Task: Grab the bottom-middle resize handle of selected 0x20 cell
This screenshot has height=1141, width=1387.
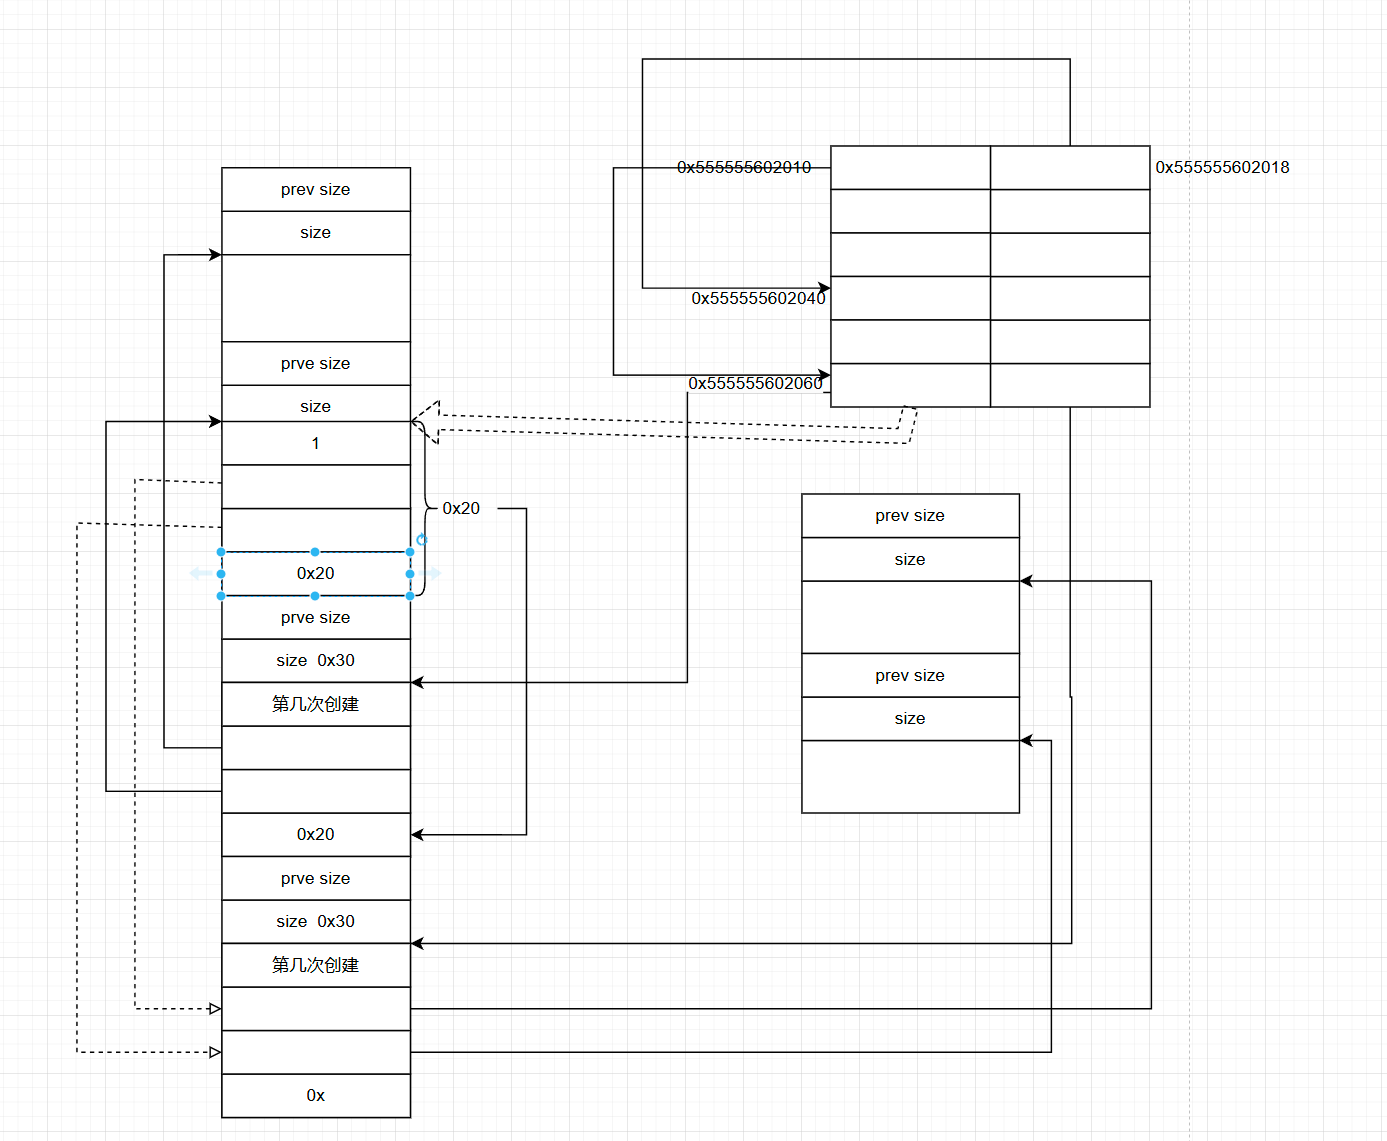Action: pos(315,596)
